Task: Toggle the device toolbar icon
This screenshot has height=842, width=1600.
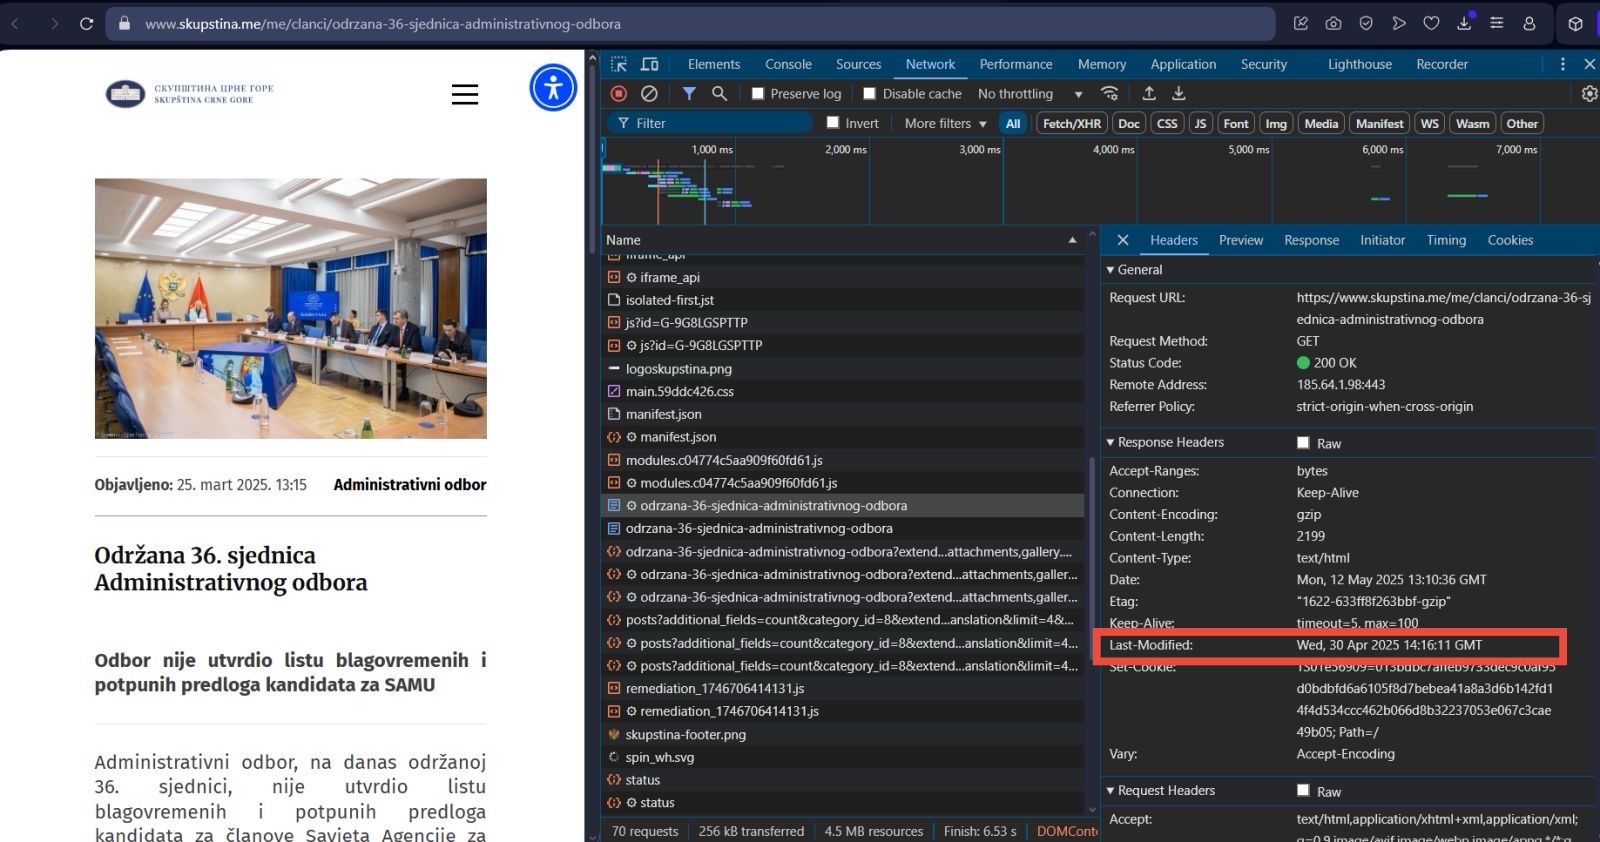Action: point(650,64)
